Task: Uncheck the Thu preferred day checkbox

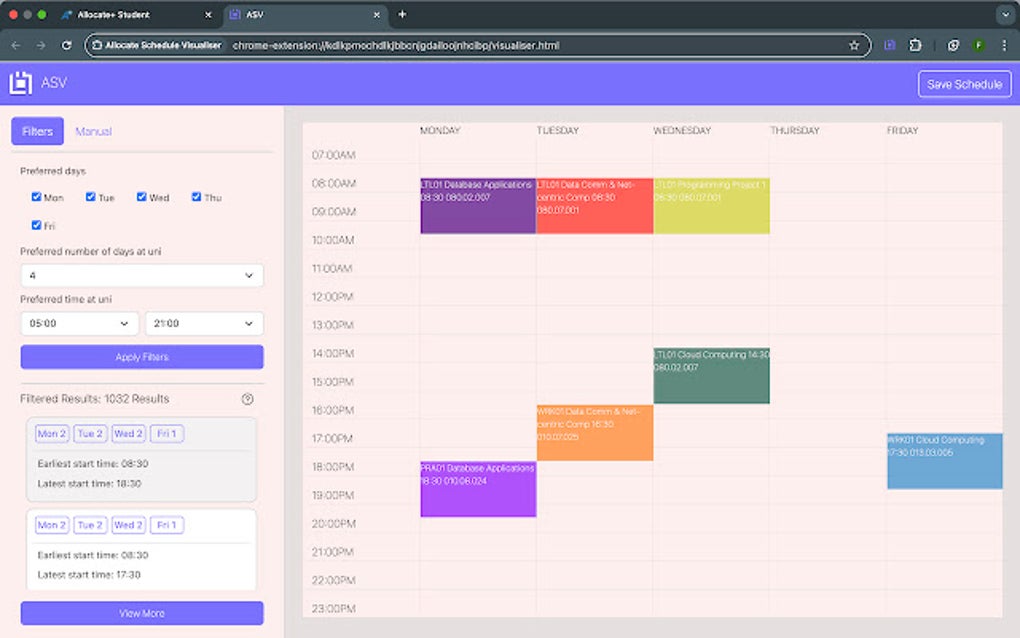Action: (196, 197)
